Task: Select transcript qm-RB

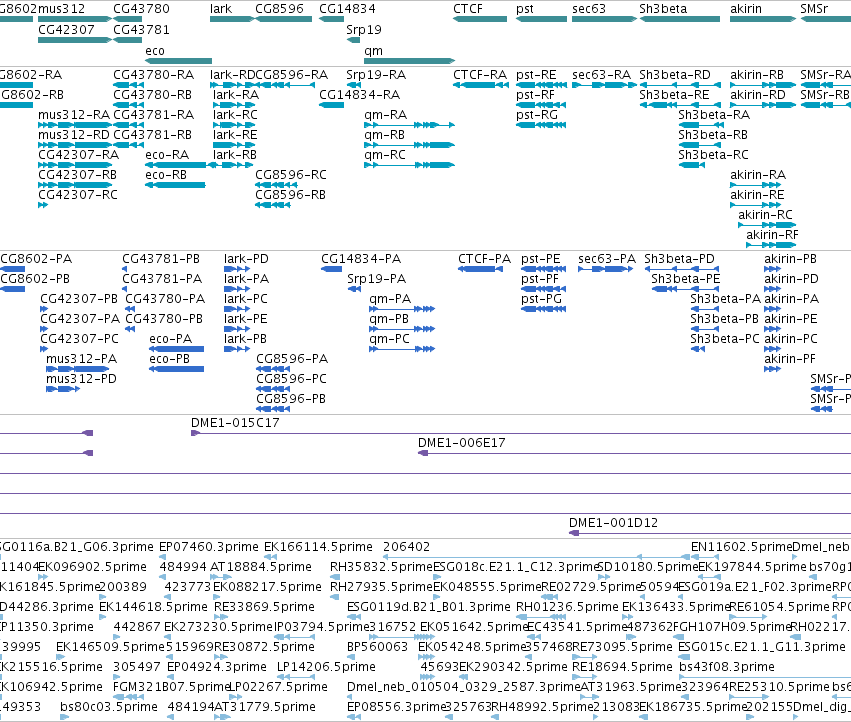Action: click(x=385, y=135)
